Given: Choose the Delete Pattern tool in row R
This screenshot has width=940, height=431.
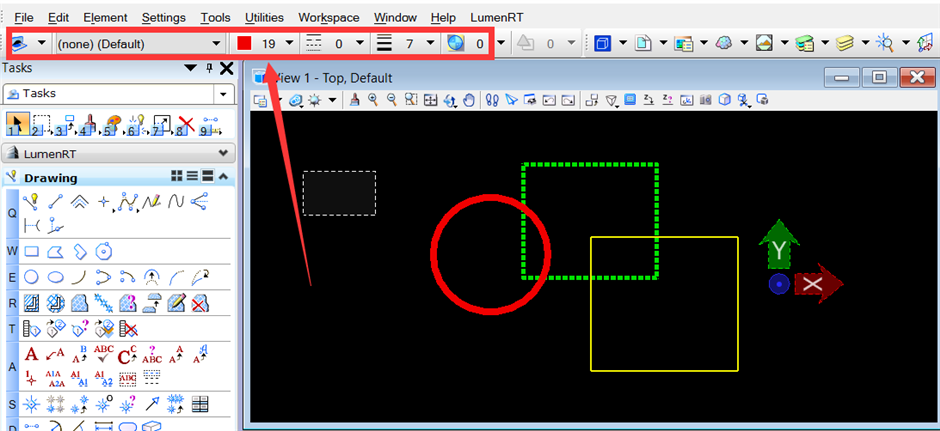Looking at the screenshot, I should click(x=200, y=303).
